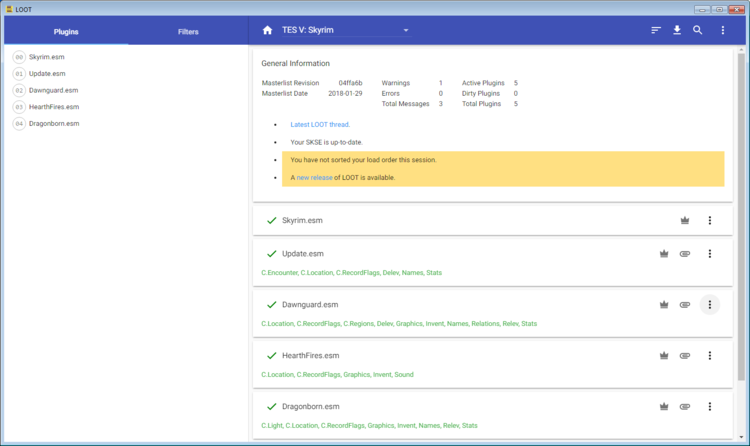The width and height of the screenshot is (750, 446).
Task: Click the crown icon on the Update.esm card
Action: (664, 254)
